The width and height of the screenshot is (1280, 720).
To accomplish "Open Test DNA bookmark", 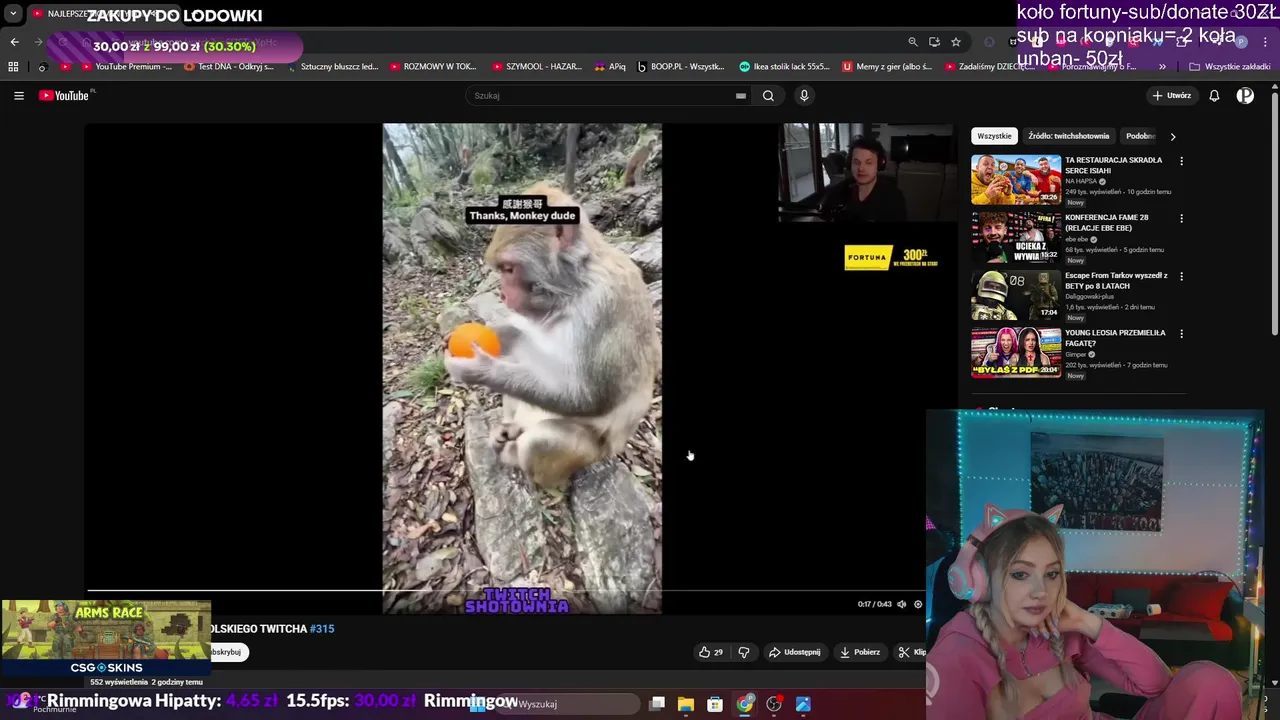I will [229, 67].
